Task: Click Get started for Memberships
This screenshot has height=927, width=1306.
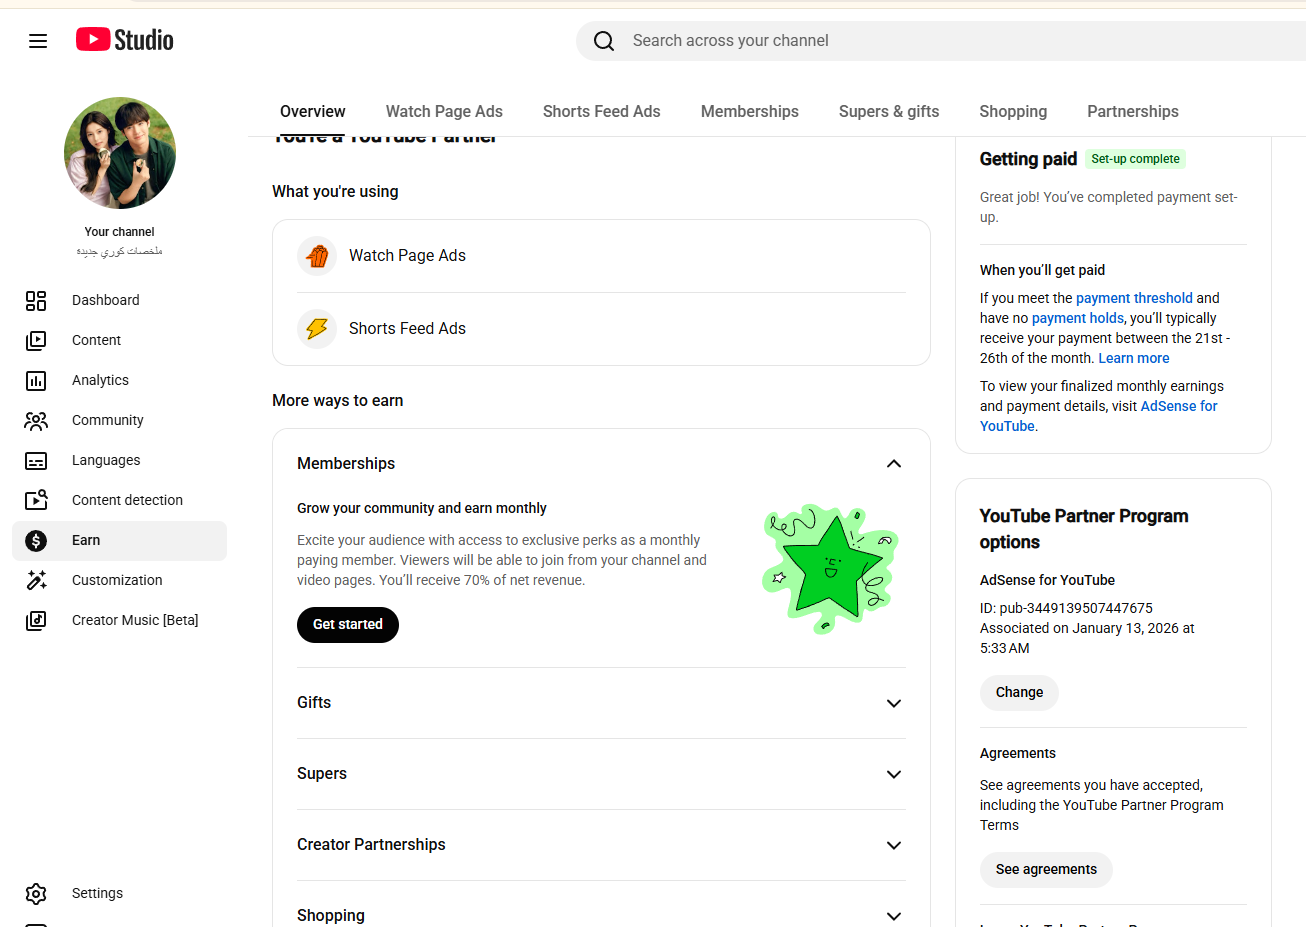Action: 348,625
